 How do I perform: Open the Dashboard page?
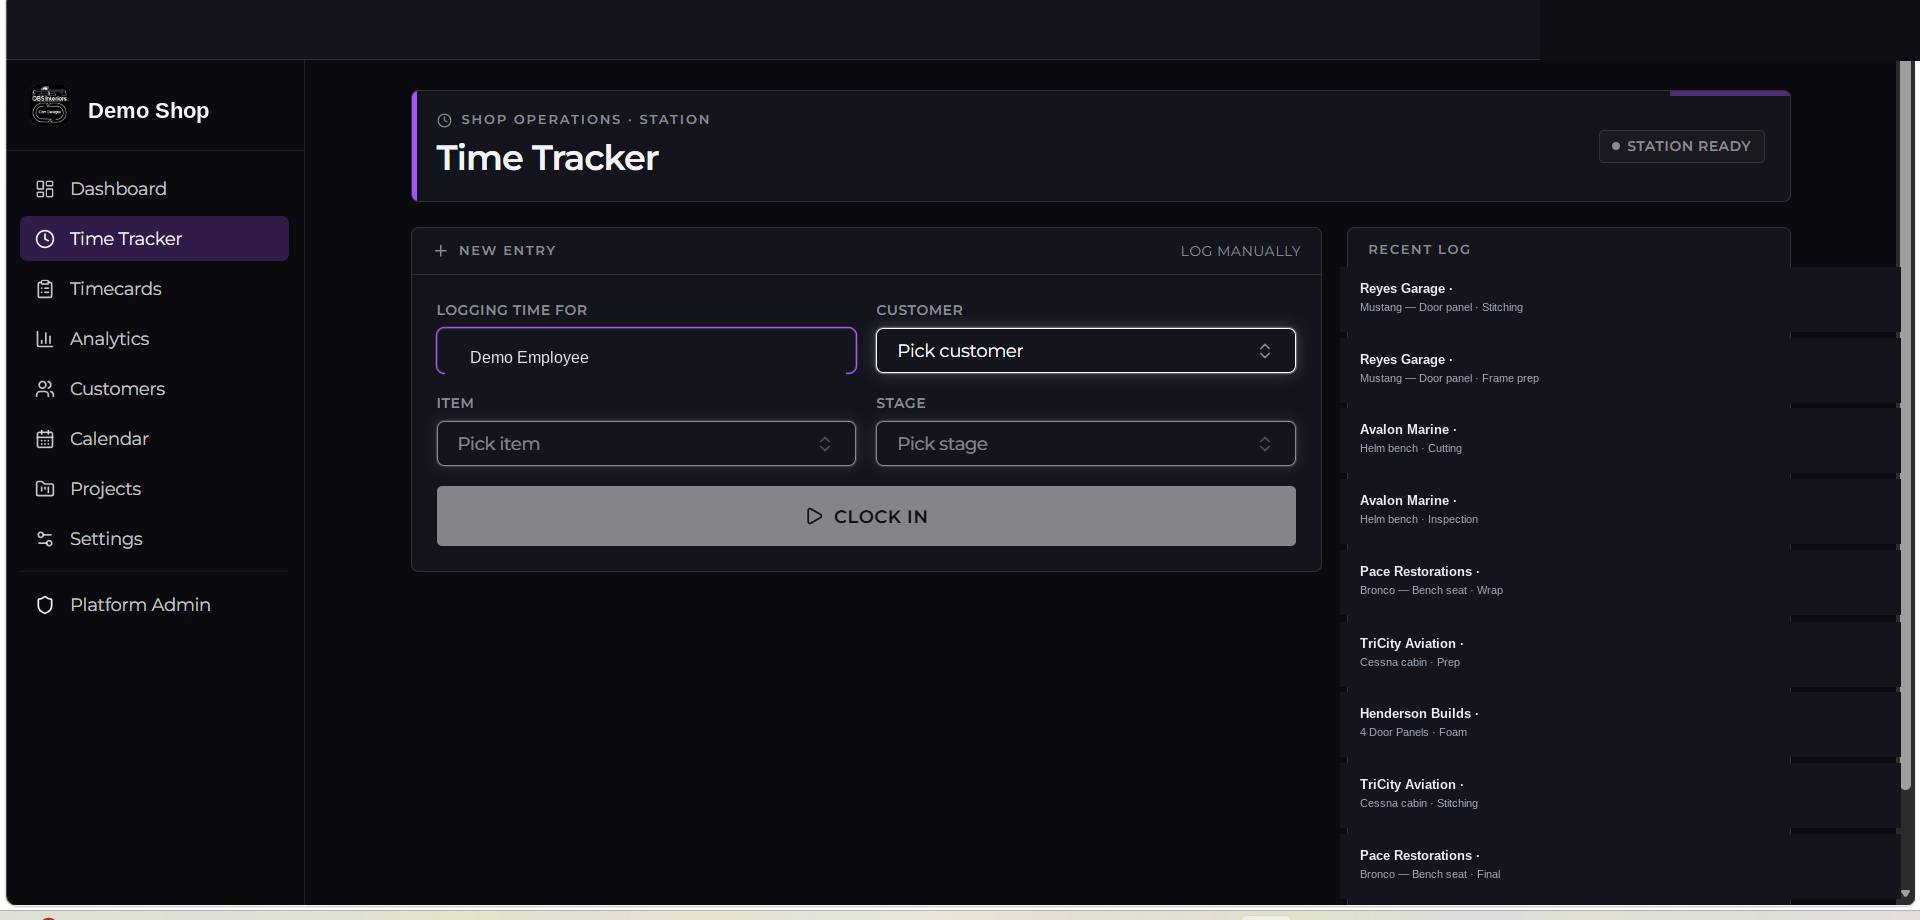[x=154, y=189]
